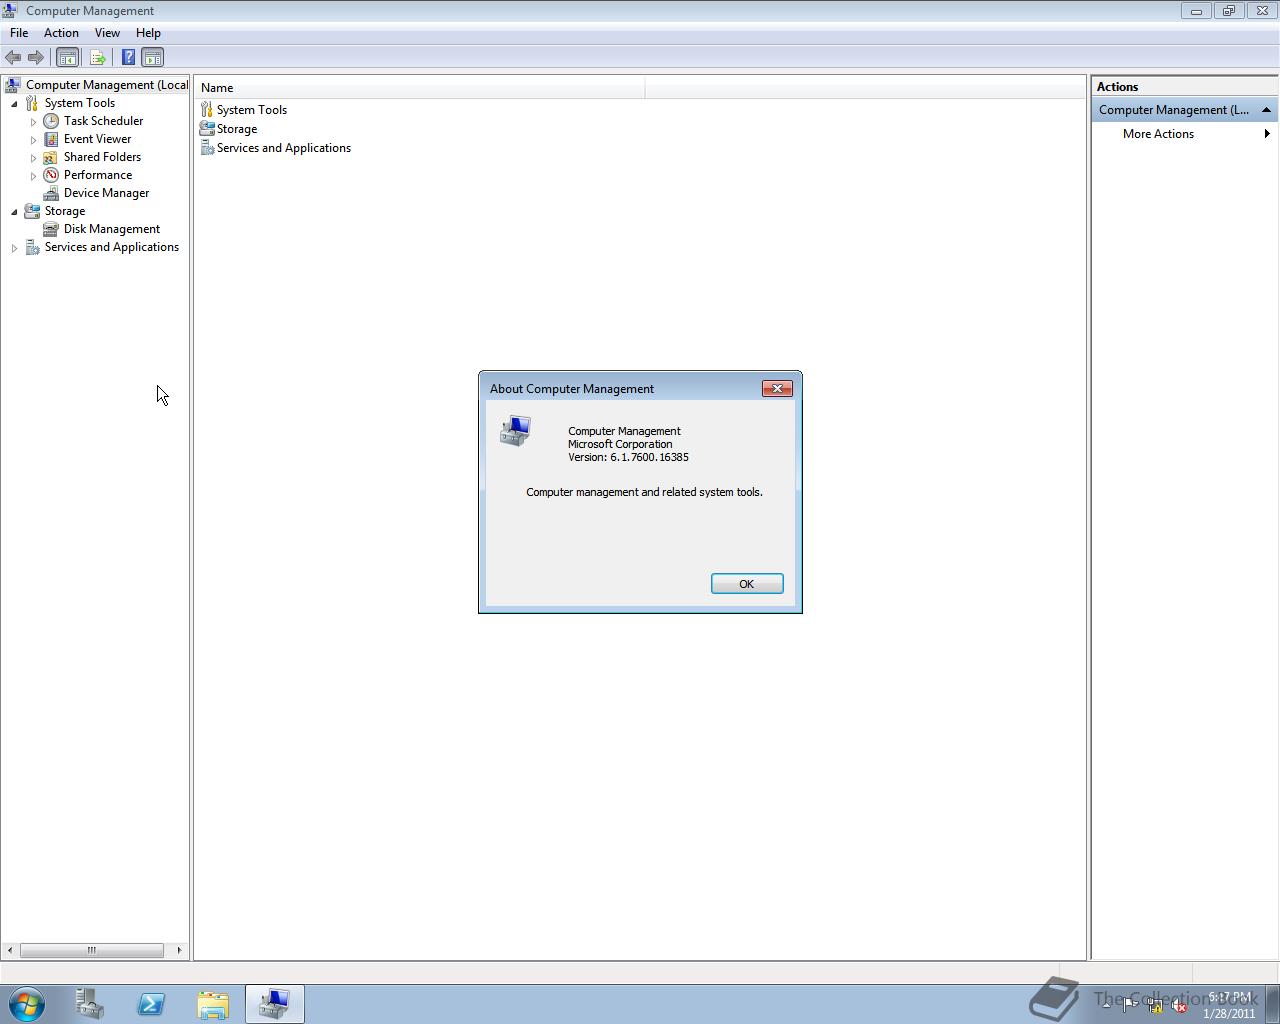Image resolution: width=1280 pixels, height=1024 pixels.
Task: Expand the Performance node arrow
Action: [33, 175]
